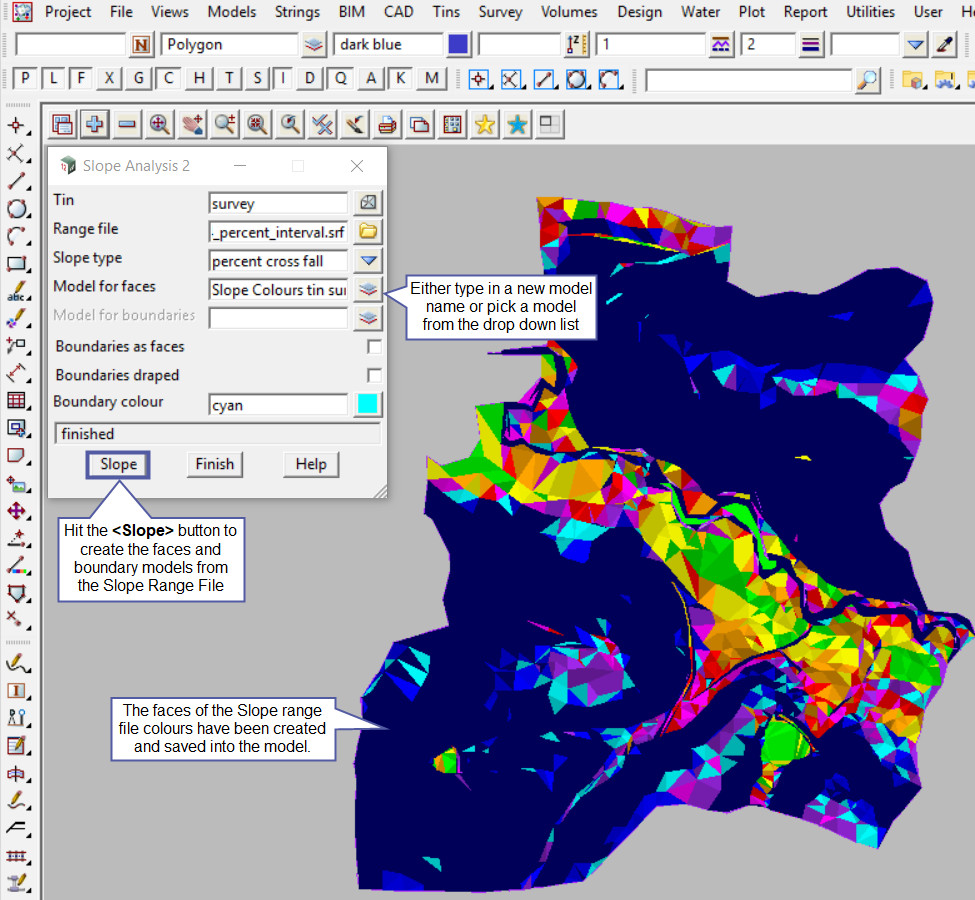
Task: Open the Survey menu
Action: (500, 12)
